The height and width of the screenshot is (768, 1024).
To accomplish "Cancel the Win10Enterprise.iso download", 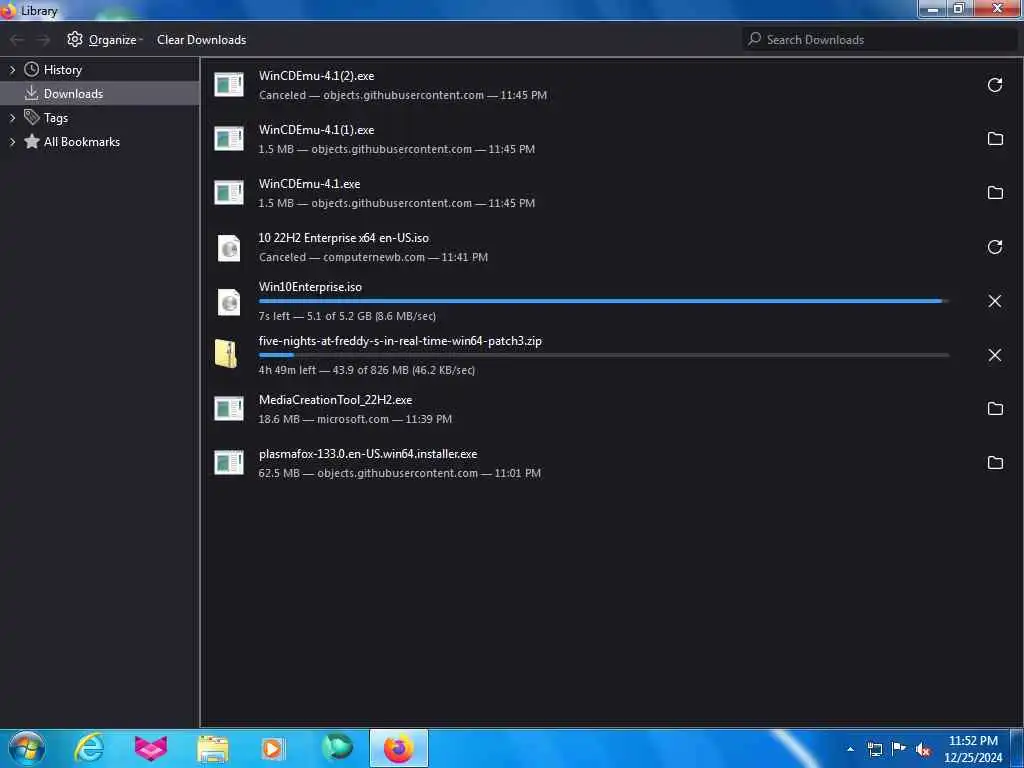I will coord(995,301).
